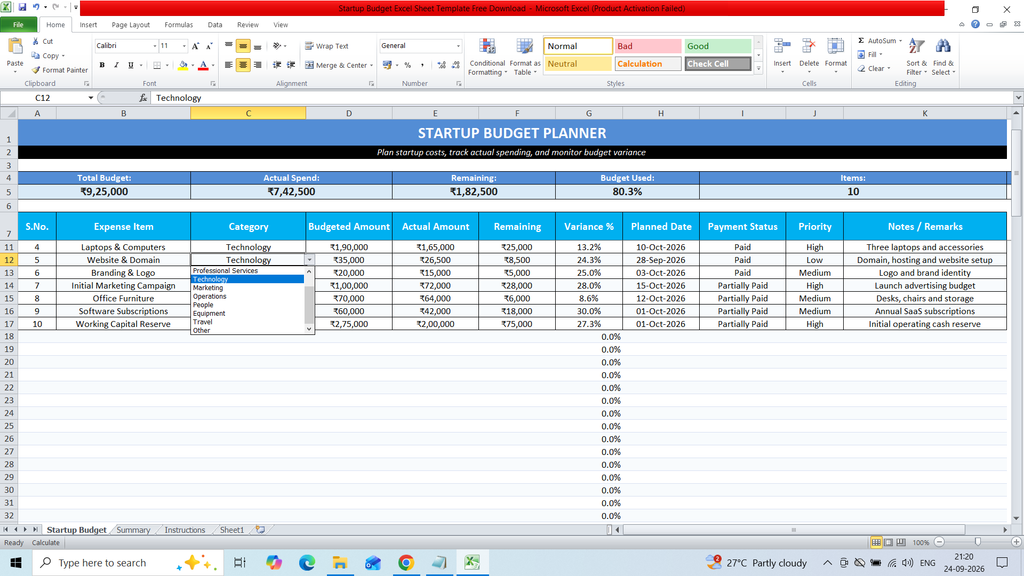
Task: Decrease font size with Shrink Font icon
Action: coord(209,46)
